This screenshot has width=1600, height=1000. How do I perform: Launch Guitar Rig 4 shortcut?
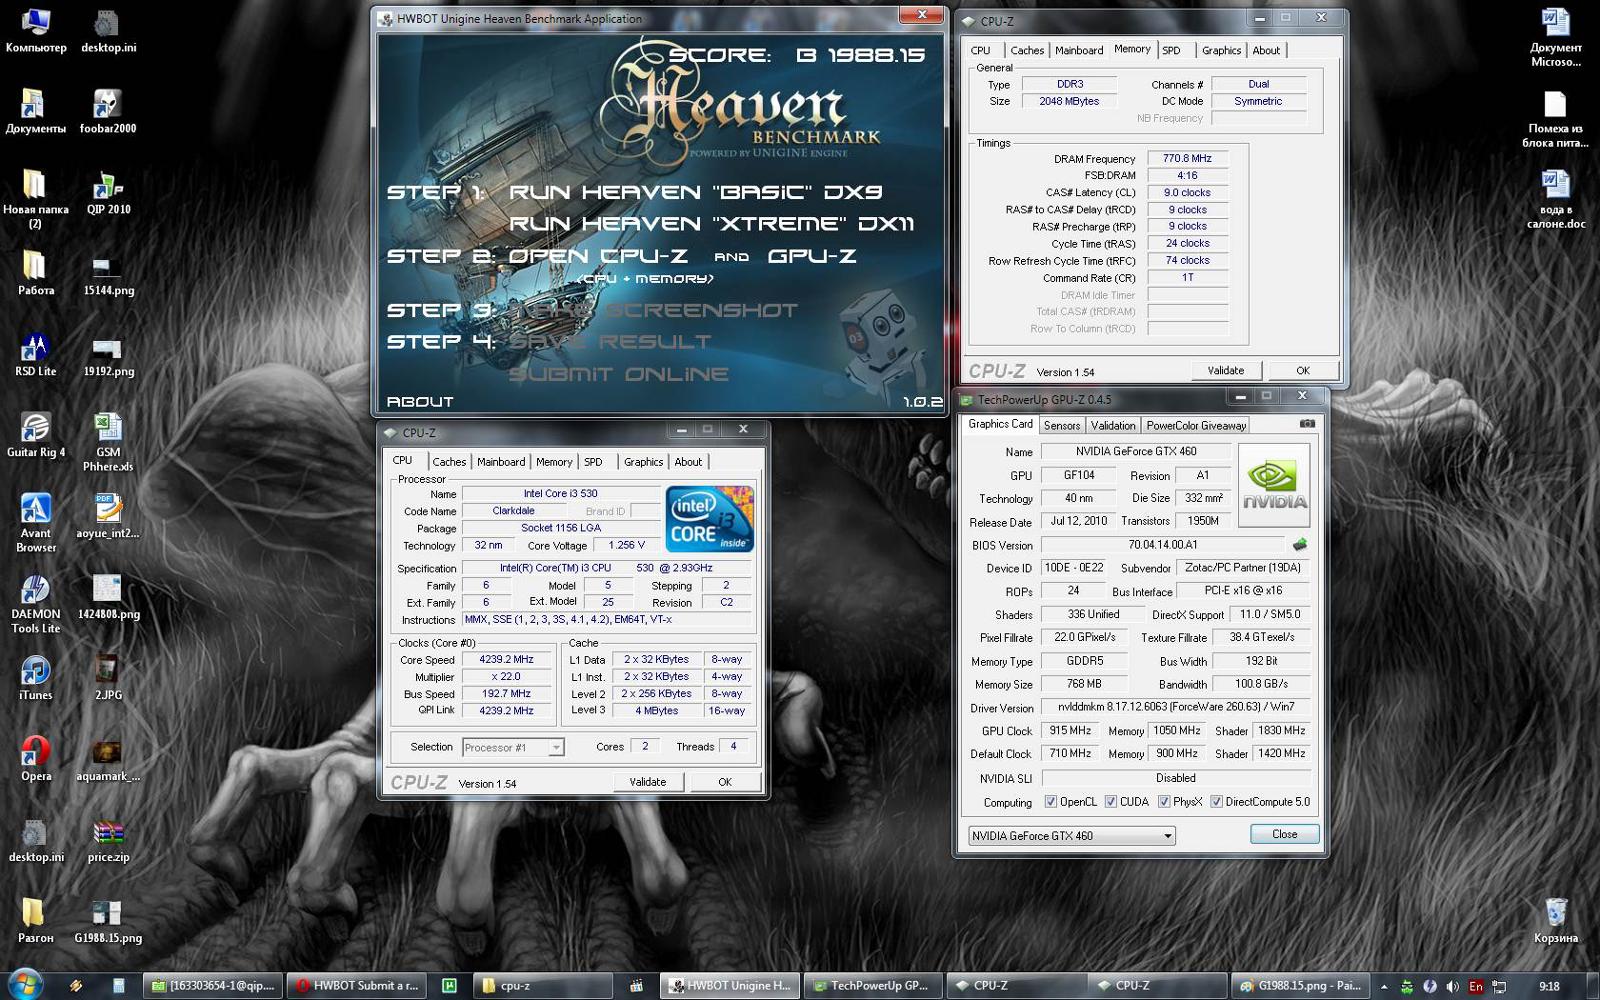click(36, 434)
